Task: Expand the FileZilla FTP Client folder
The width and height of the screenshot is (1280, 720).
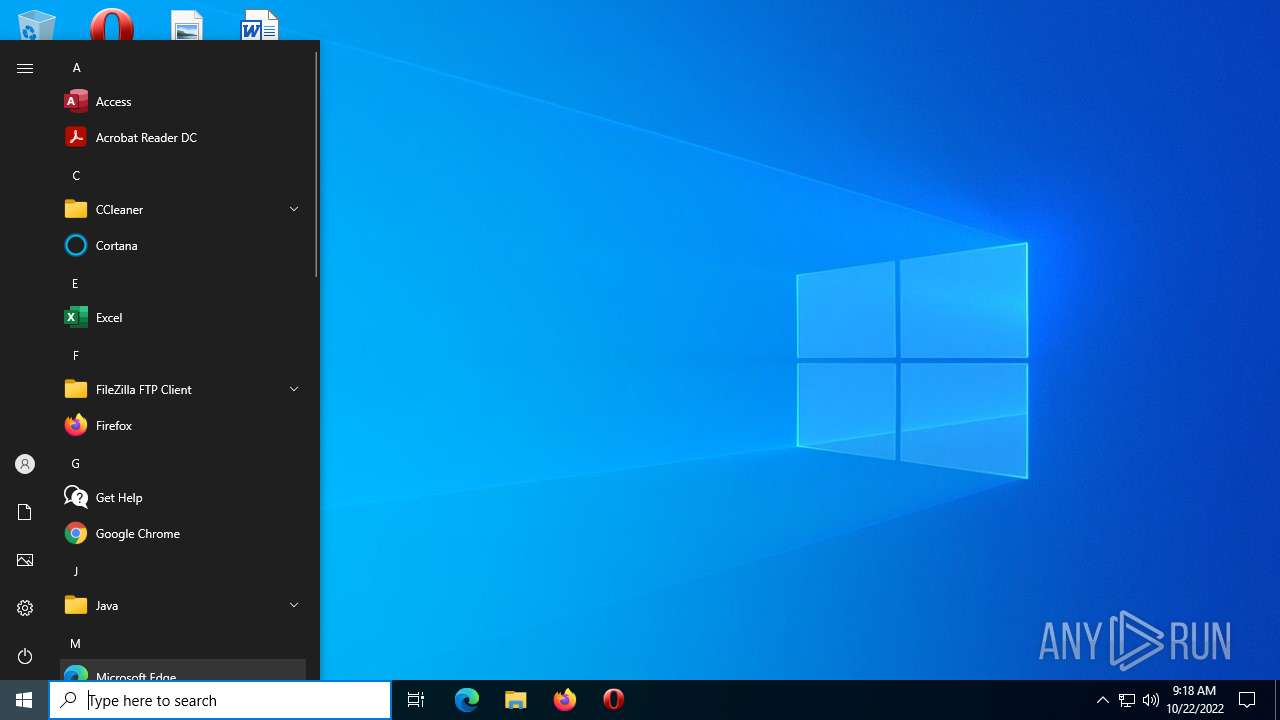Action: point(183,389)
